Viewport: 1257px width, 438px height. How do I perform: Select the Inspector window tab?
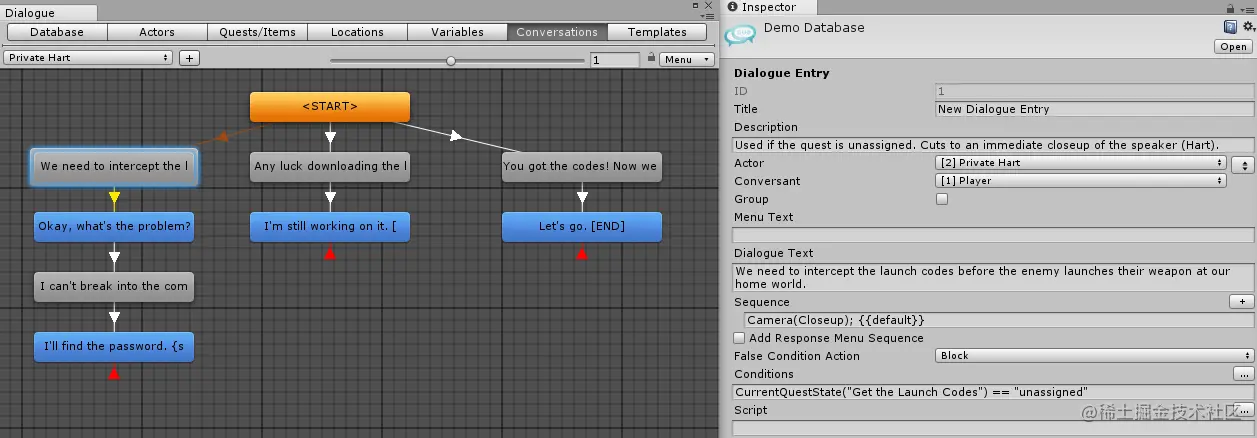click(x=770, y=8)
